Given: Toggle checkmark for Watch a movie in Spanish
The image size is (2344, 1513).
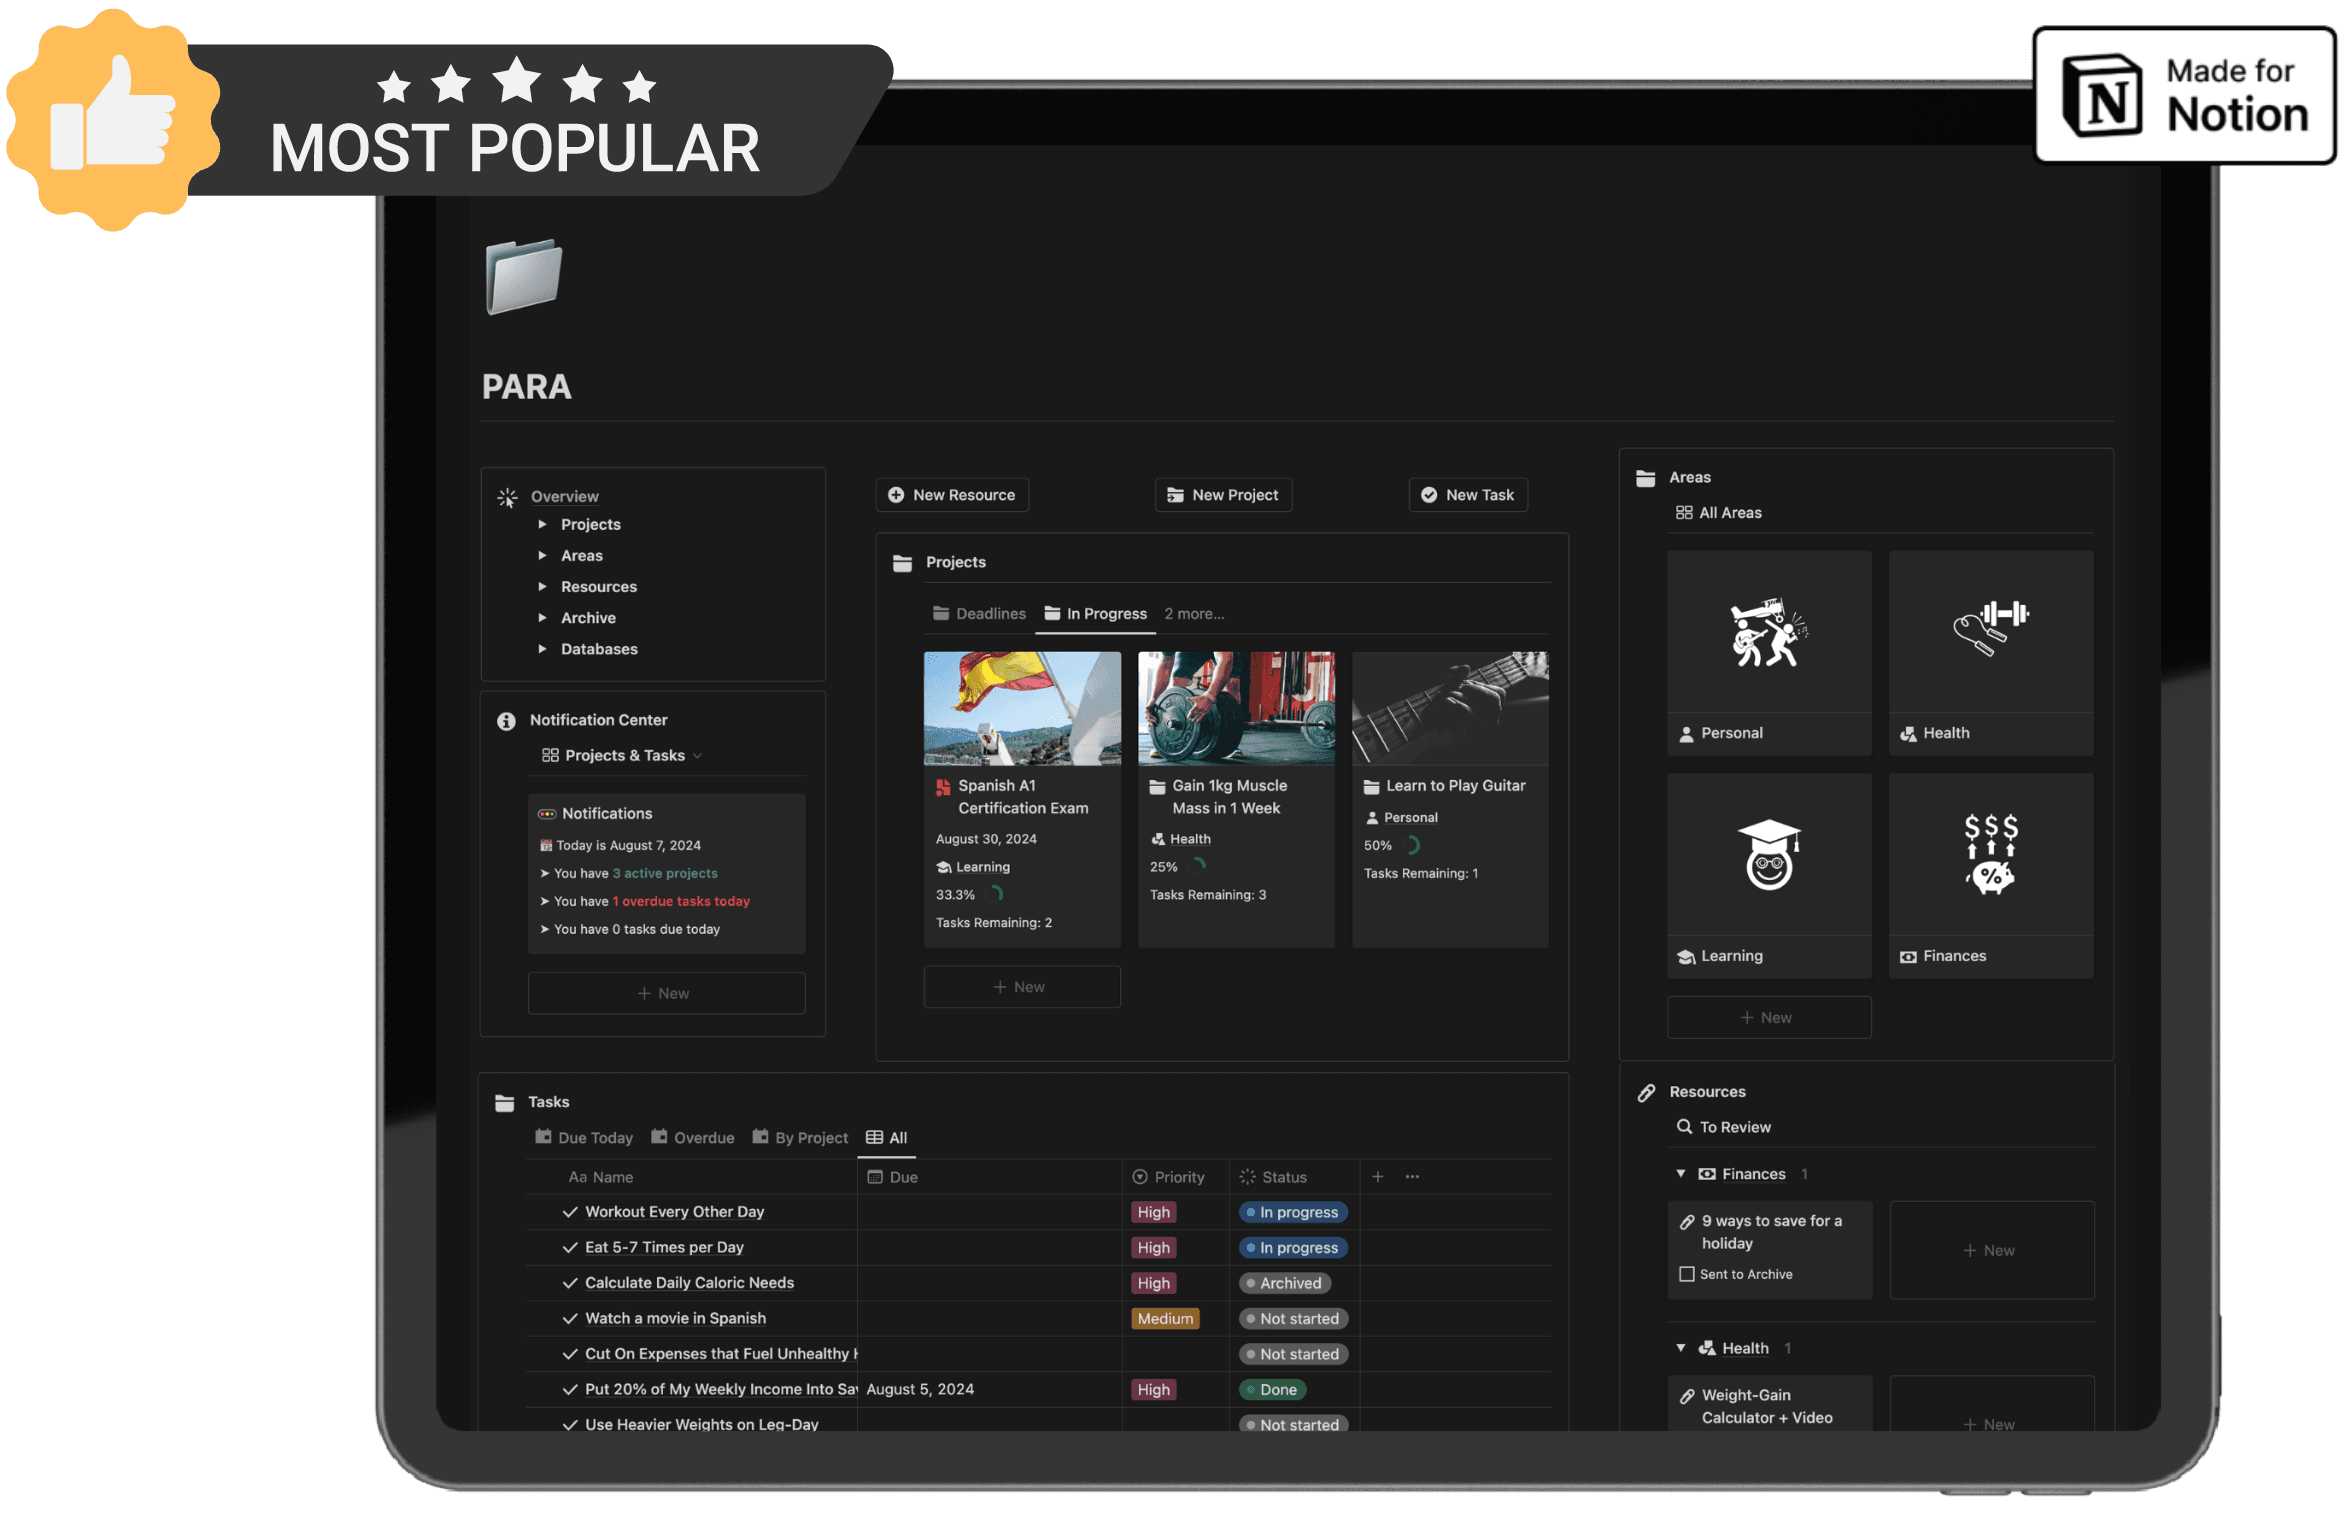Looking at the screenshot, I should point(570,1318).
